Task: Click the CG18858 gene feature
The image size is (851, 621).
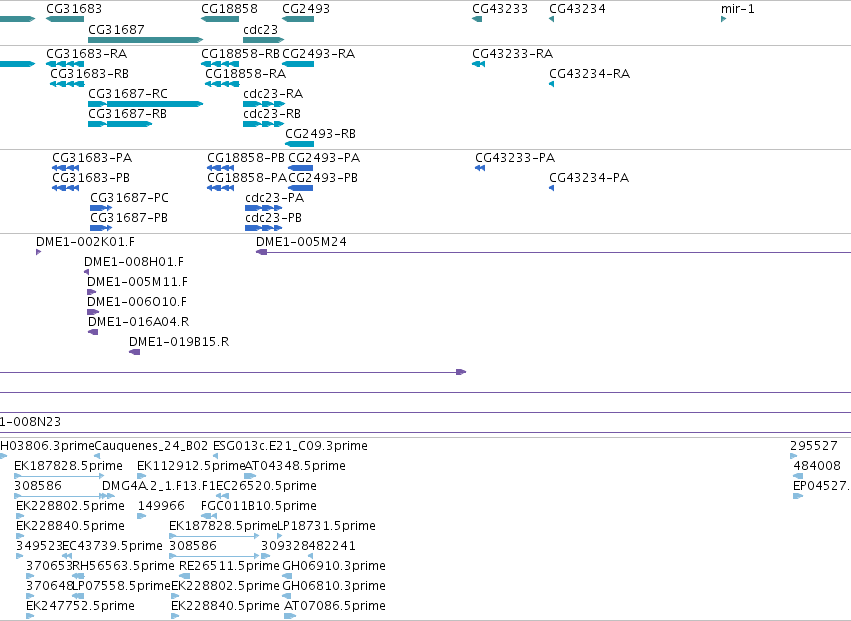Action: point(220,19)
